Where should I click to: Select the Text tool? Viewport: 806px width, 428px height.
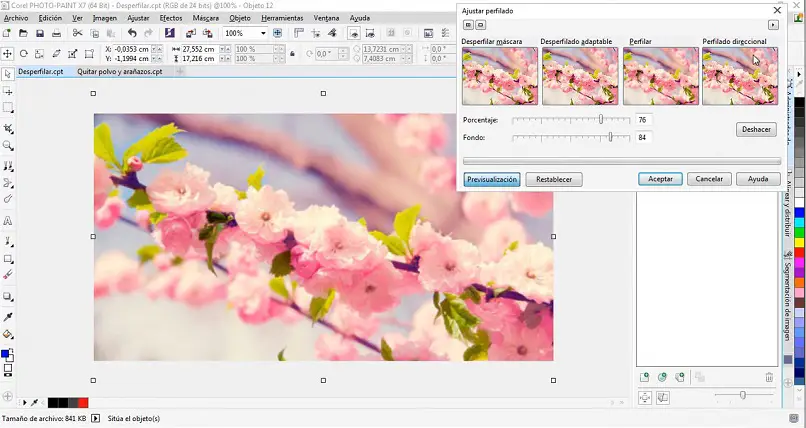point(8,221)
